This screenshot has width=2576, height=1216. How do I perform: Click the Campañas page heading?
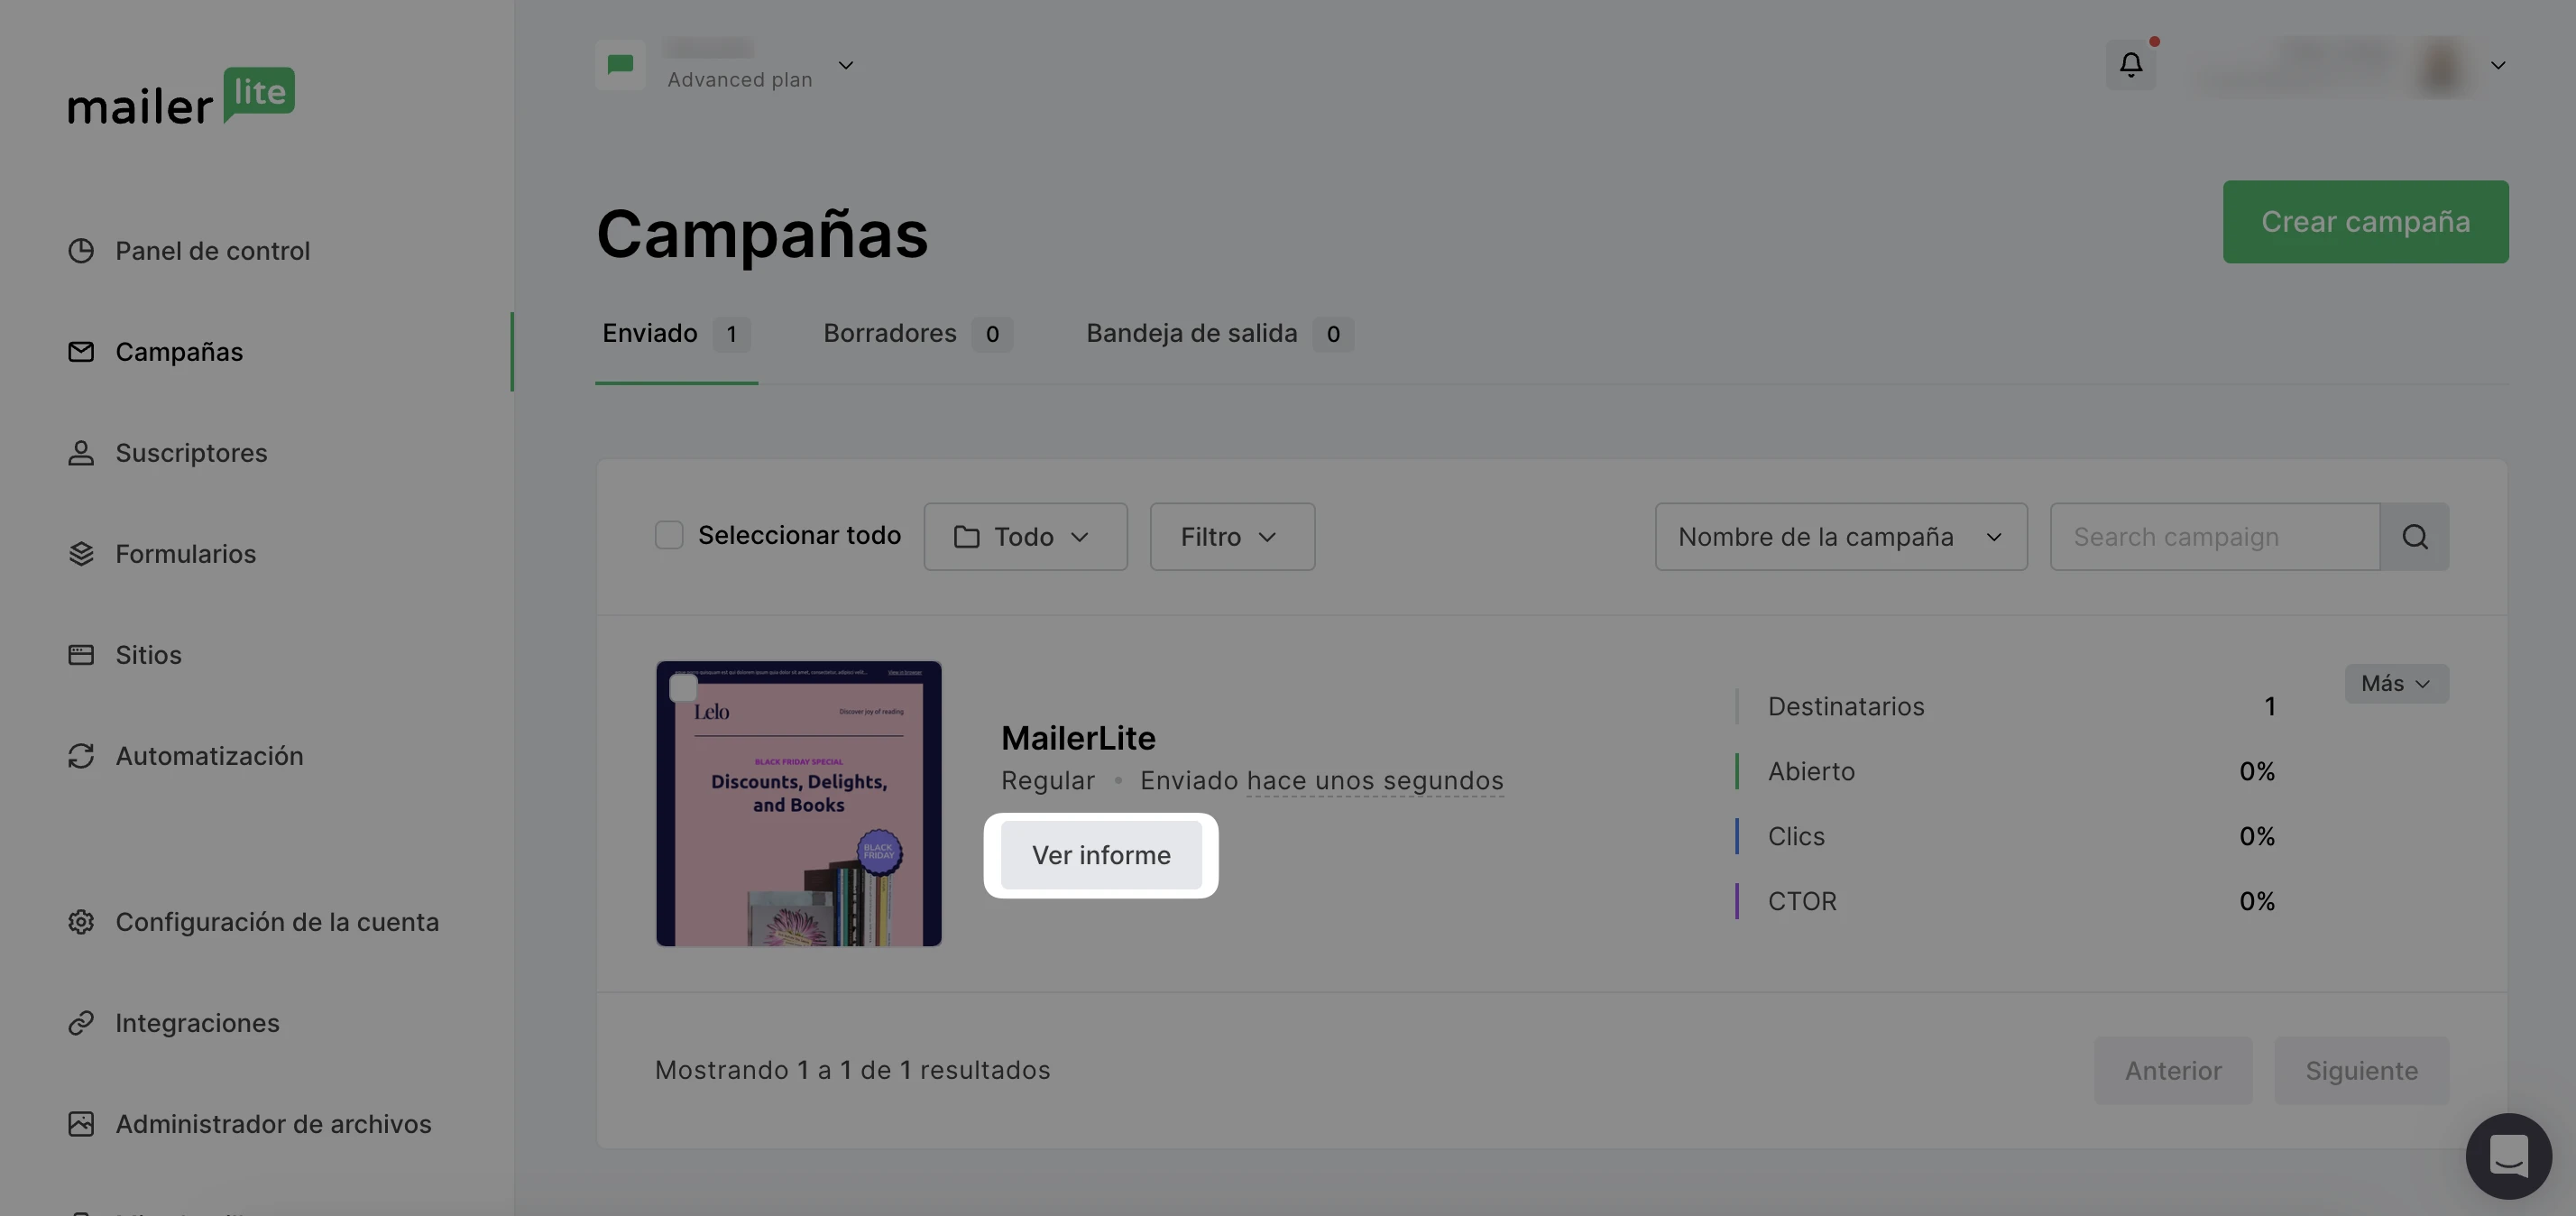click(x=762, y=234)
